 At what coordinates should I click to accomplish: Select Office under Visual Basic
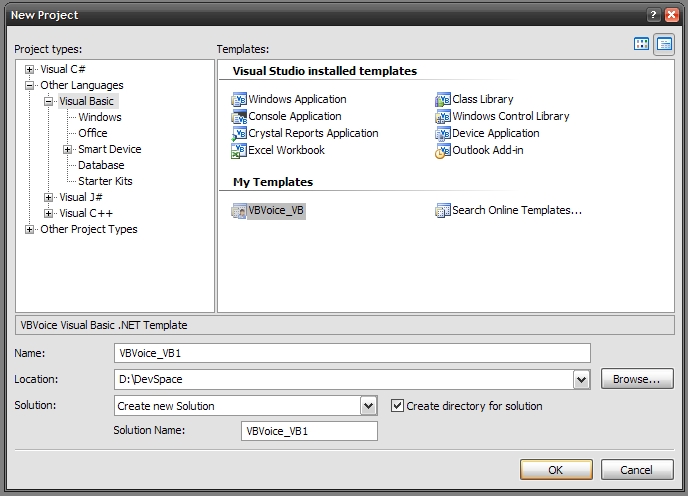[93, 133]
